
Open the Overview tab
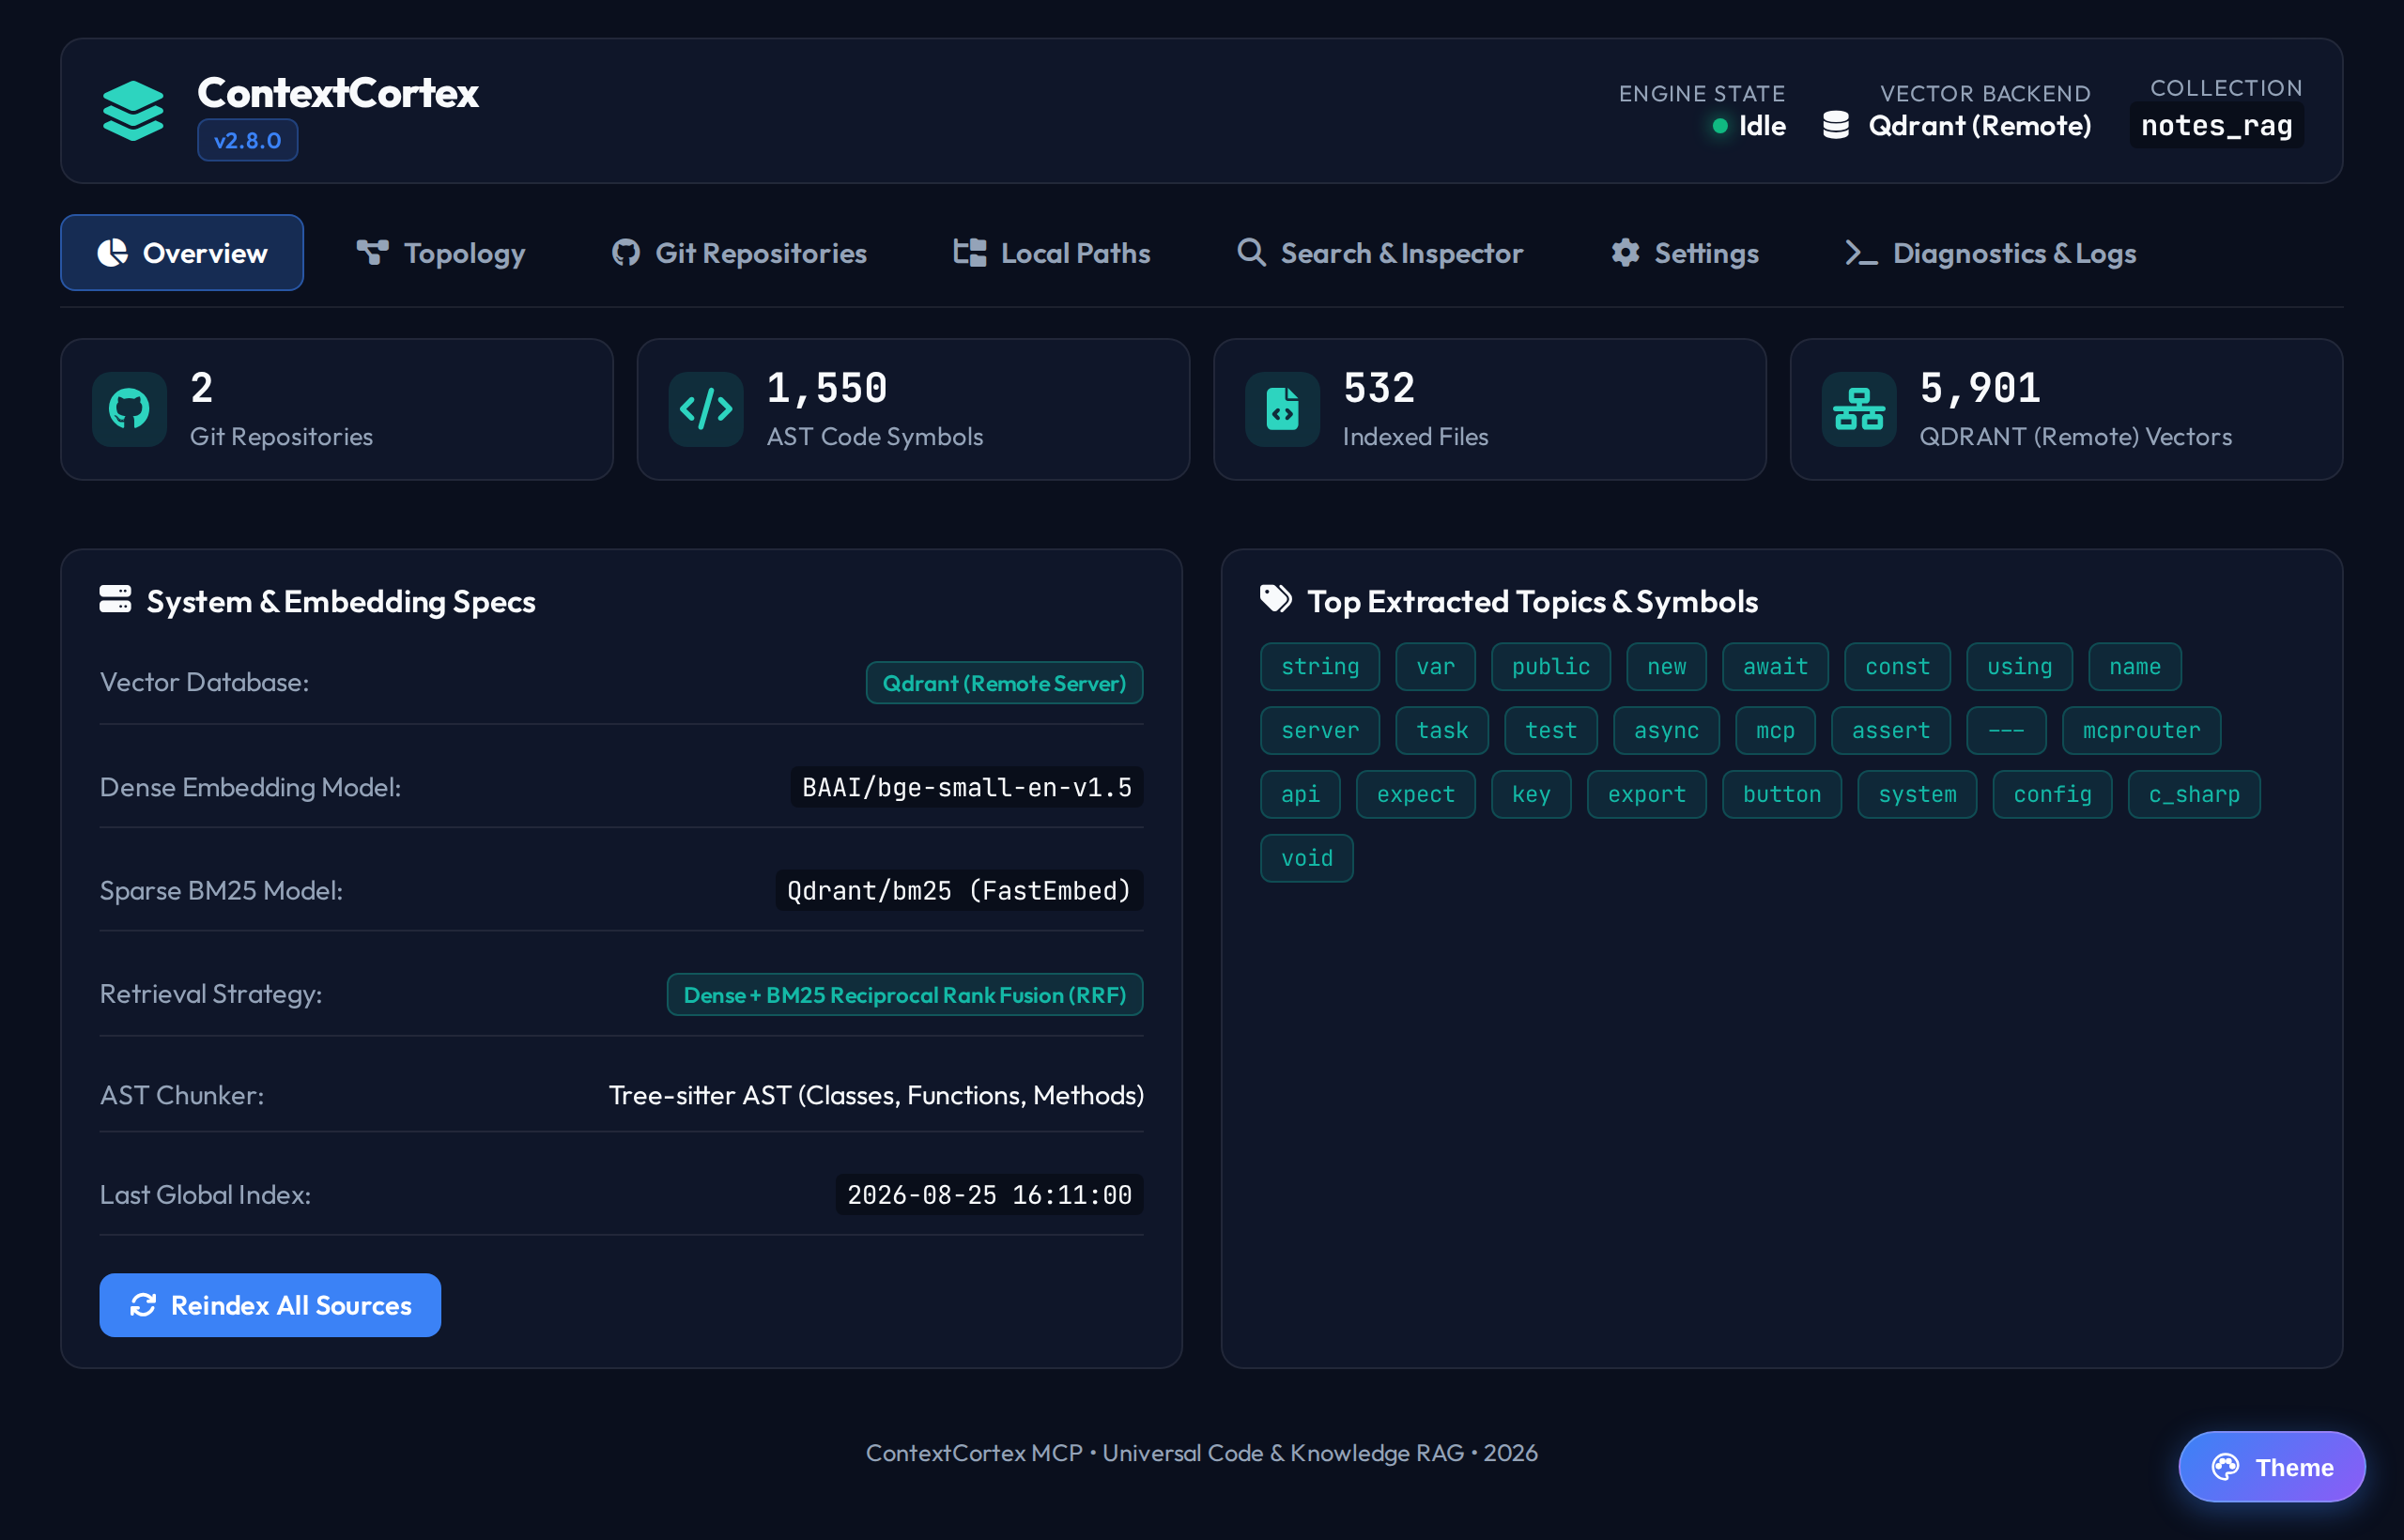click(x=182, y=253)
